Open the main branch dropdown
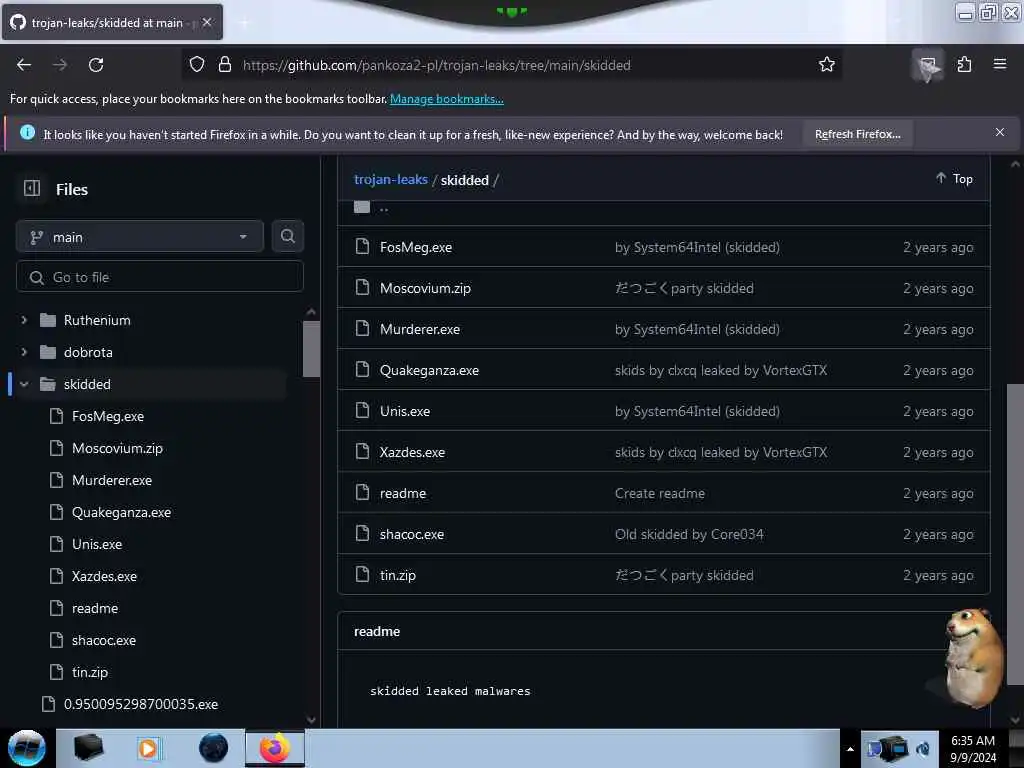 140,237
